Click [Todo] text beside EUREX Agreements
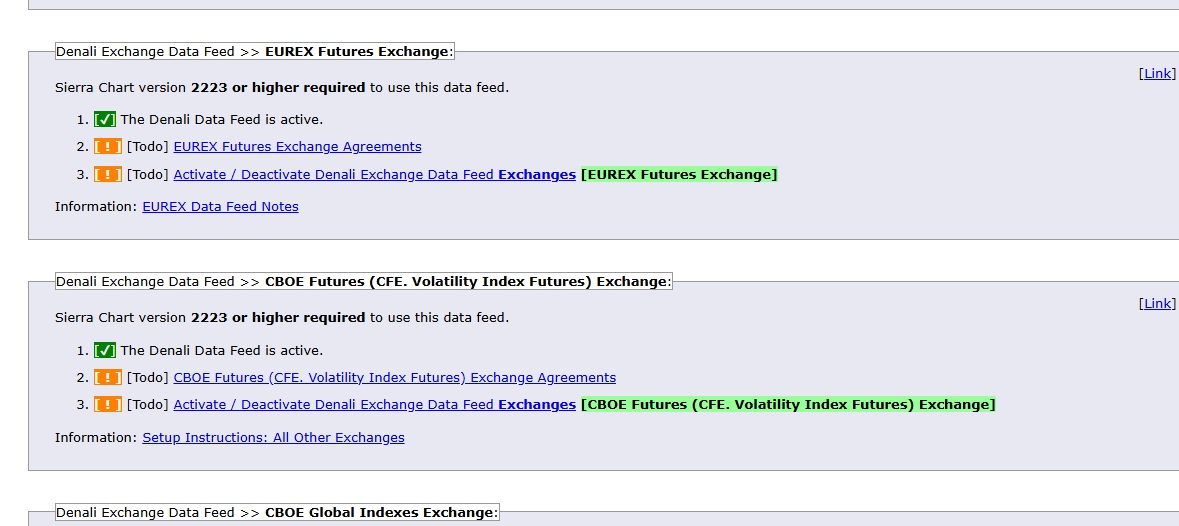This screenshot has width=1179, height=526. (147, 147)
